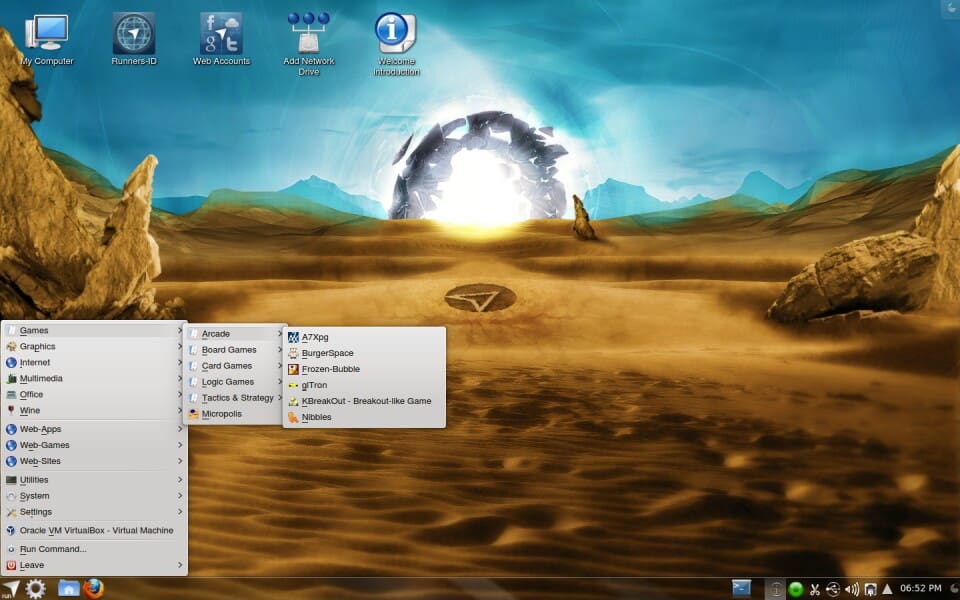960x600 pixels.
Task: Open the desktop toolbox in top-right corner
Action: click(951, 7)
